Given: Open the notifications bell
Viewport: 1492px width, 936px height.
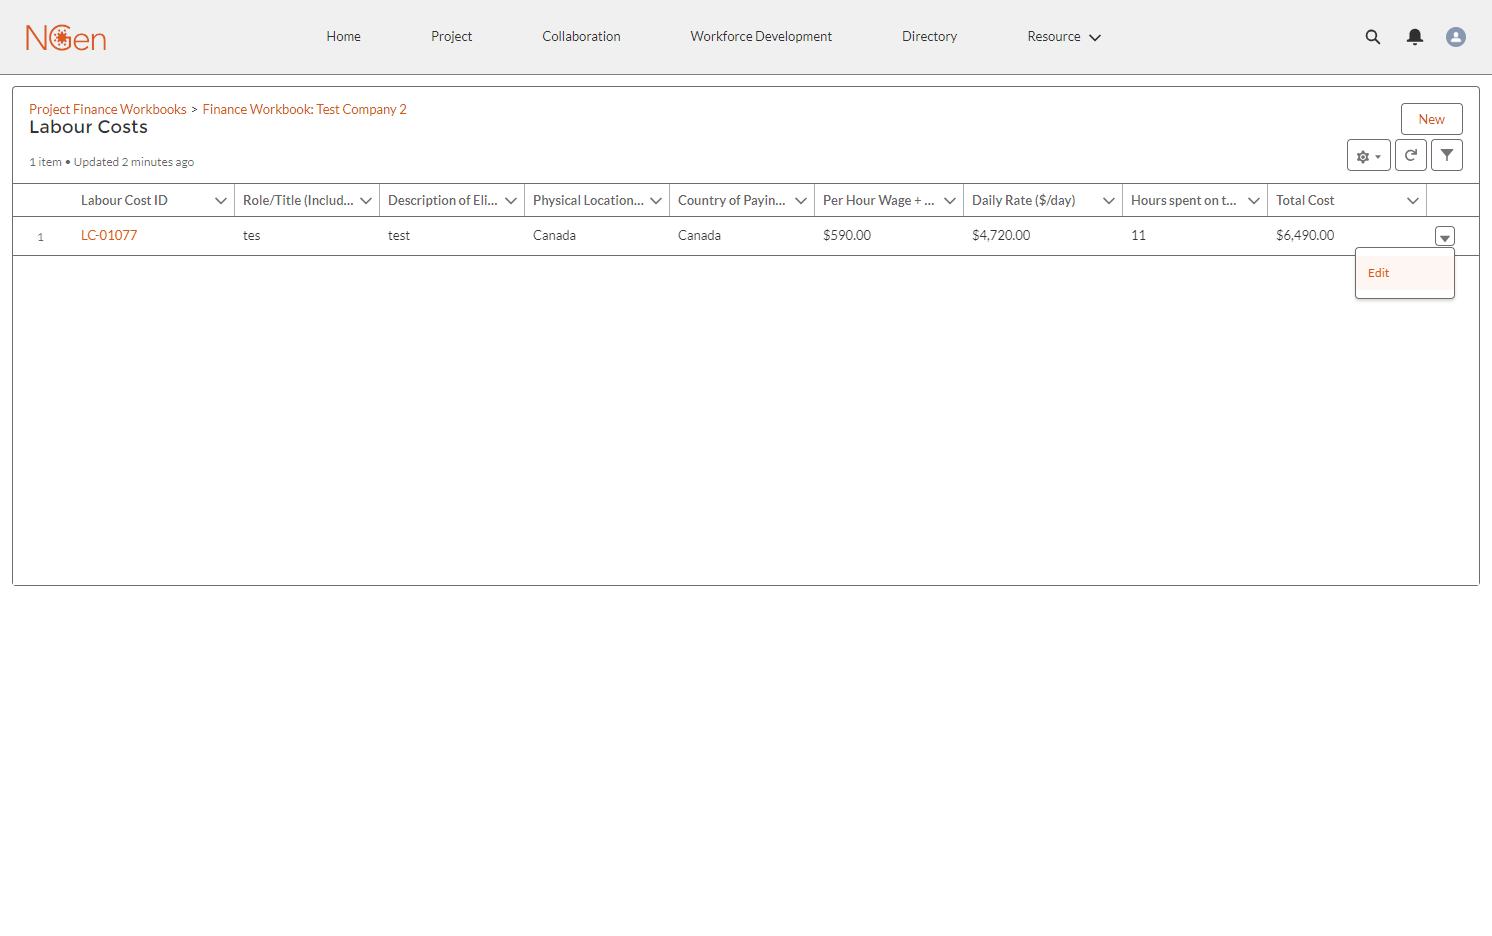Looking at the screenshot, I should click(1415, 37).
